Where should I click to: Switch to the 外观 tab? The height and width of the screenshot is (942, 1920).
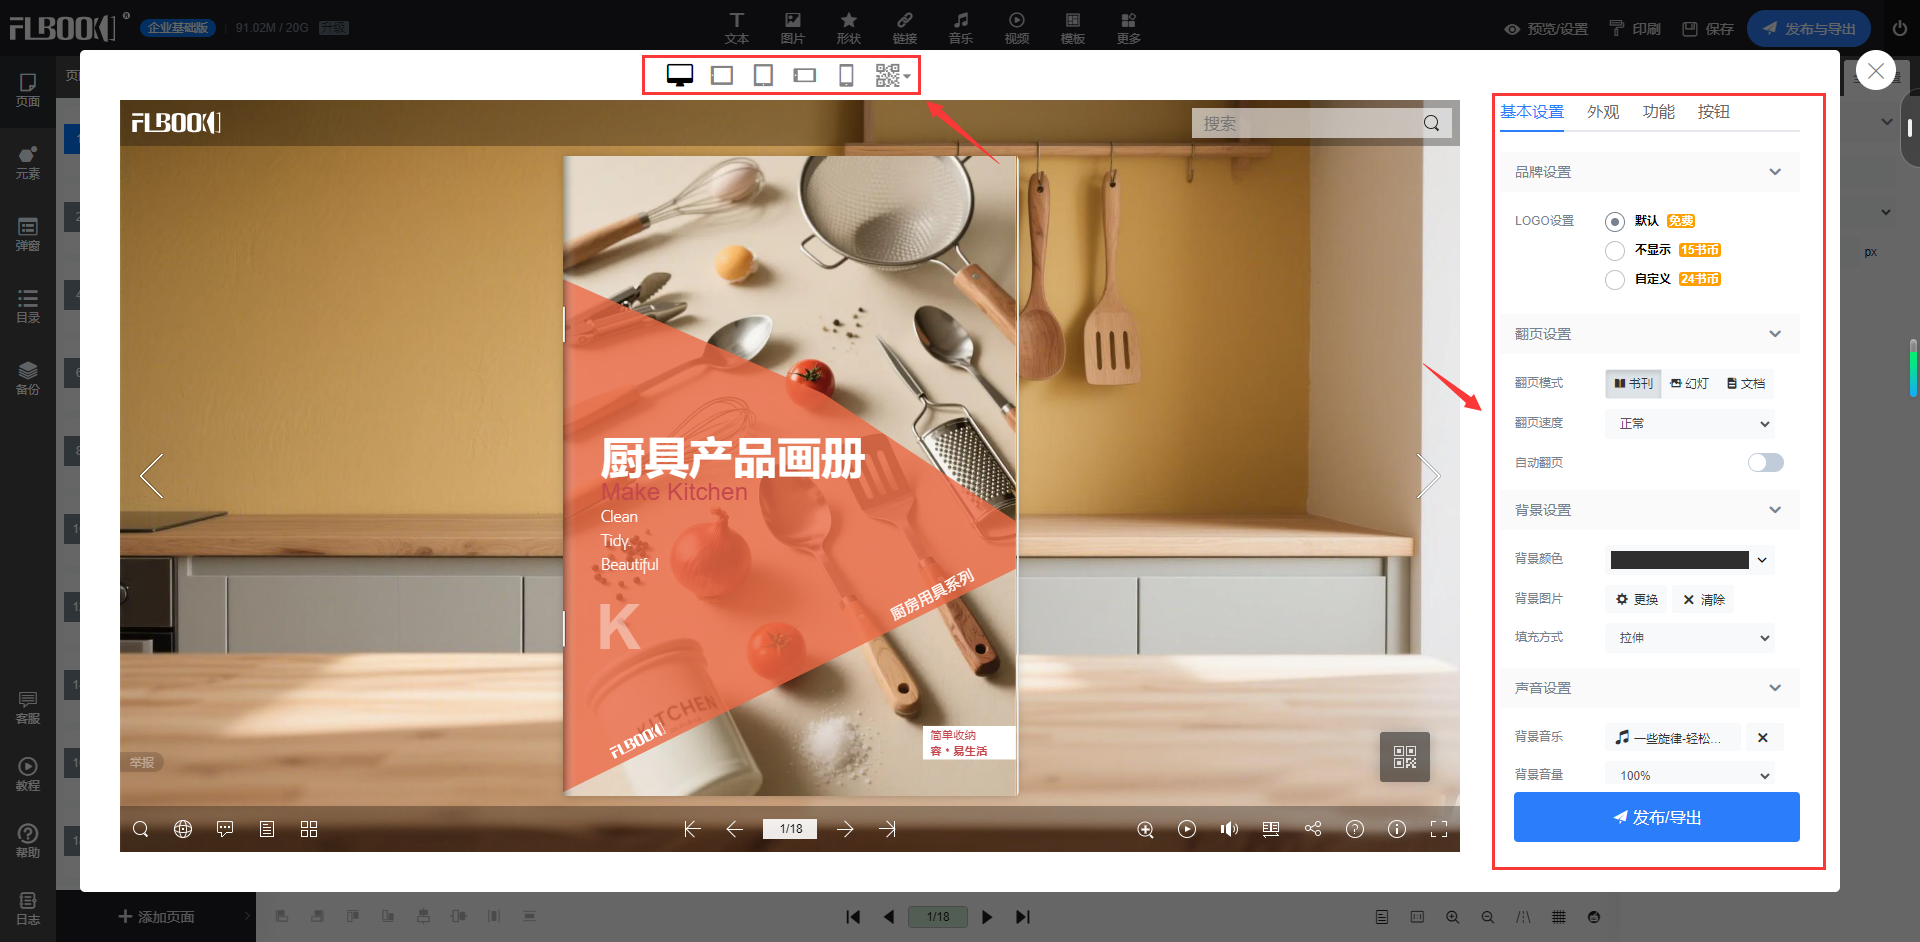(1602, 112)
